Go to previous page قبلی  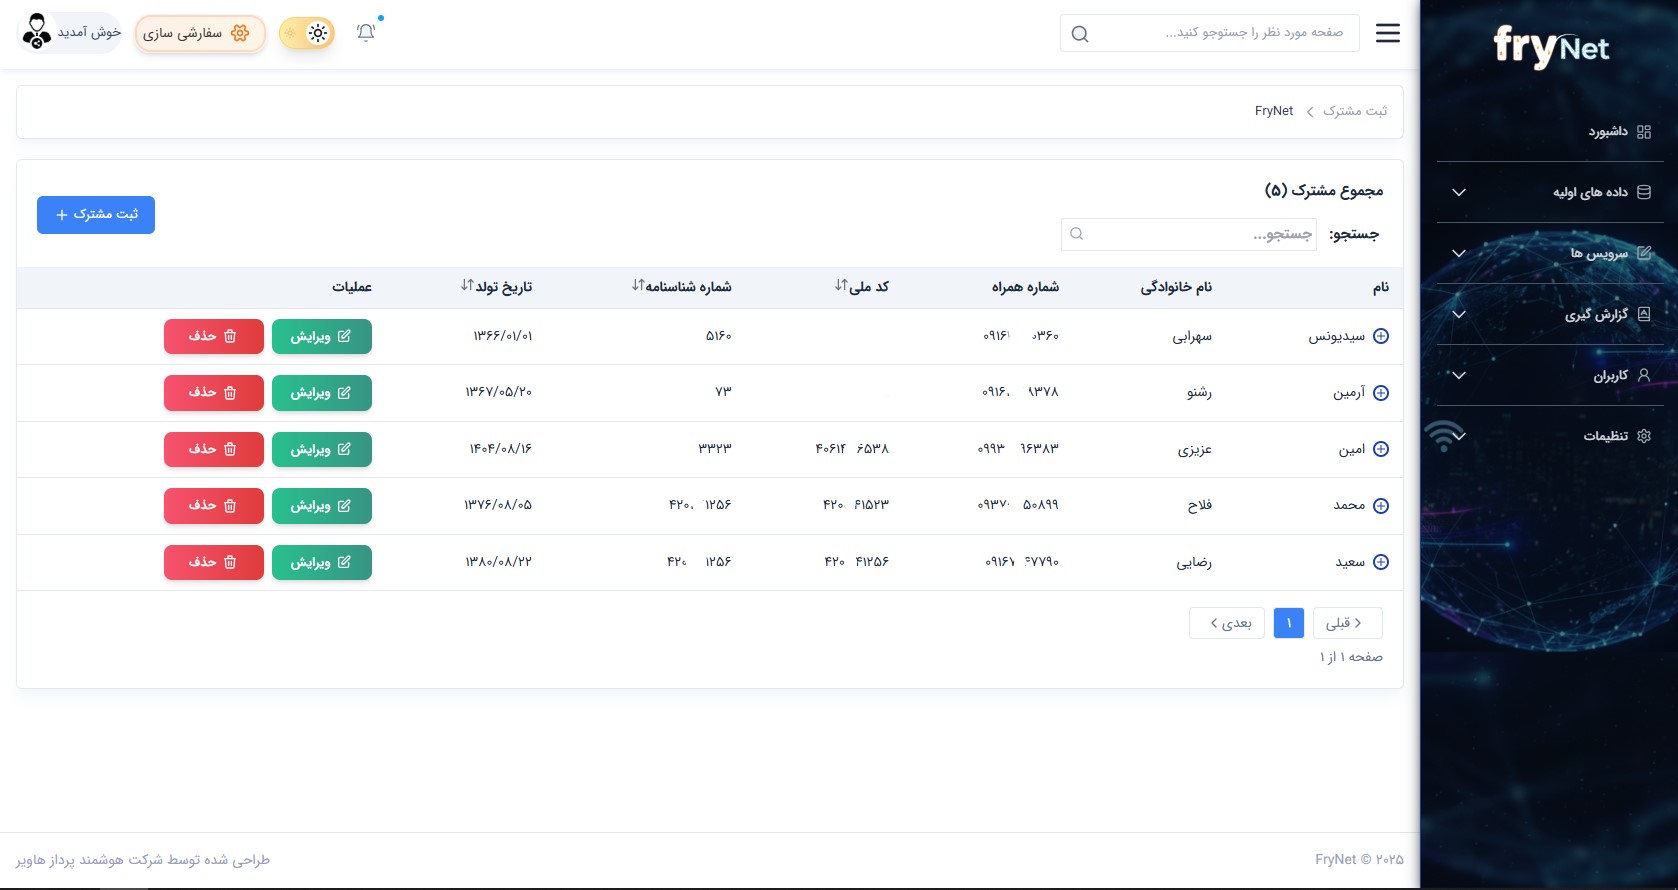point(1347,623)
